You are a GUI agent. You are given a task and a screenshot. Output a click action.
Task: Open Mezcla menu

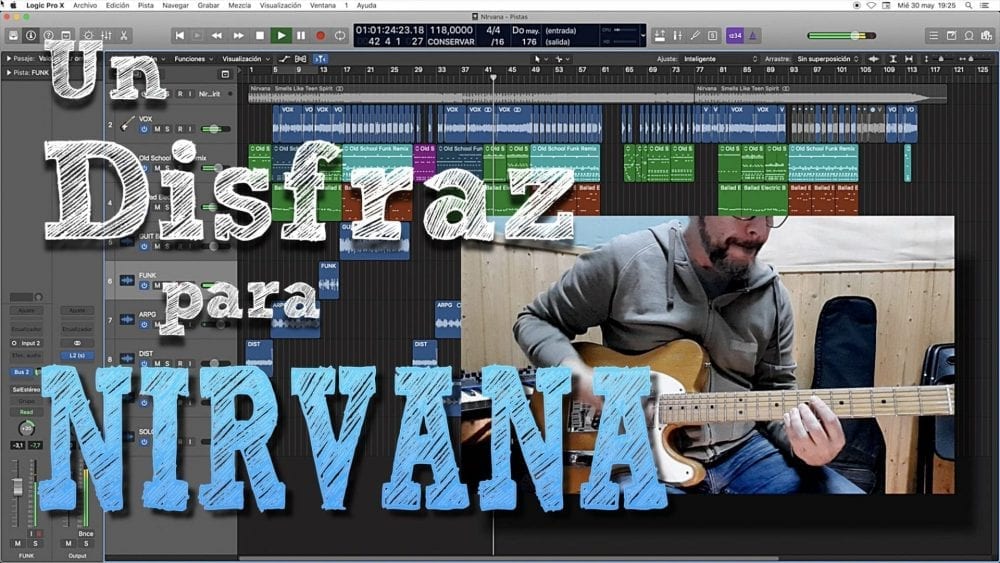[239, 5]
